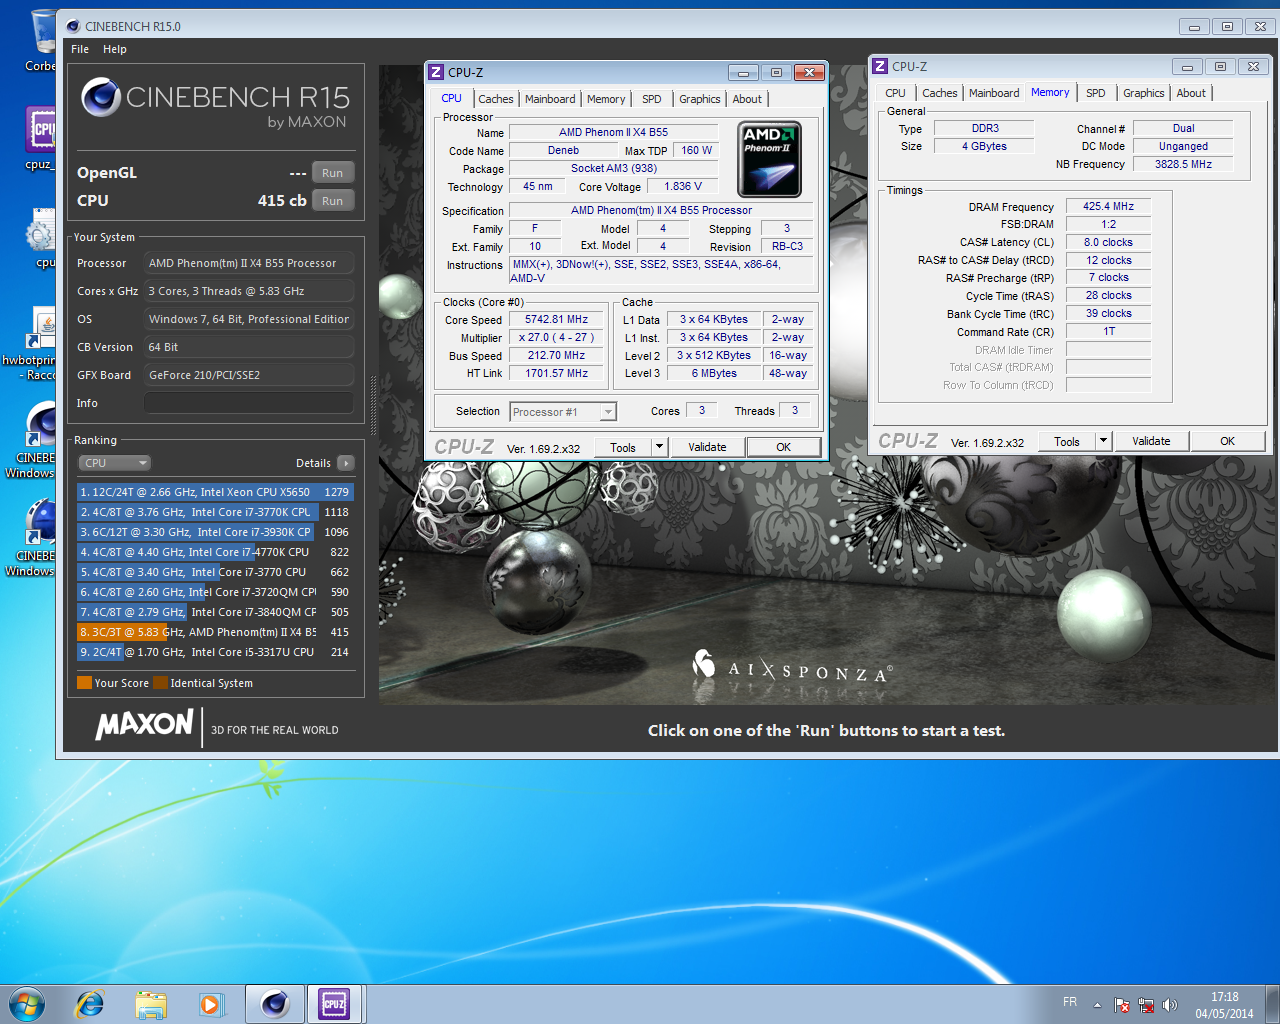1280x1024 pixels.
Task: Click Tools button in left CPU-Z window
Action: (x=623, y=447)
